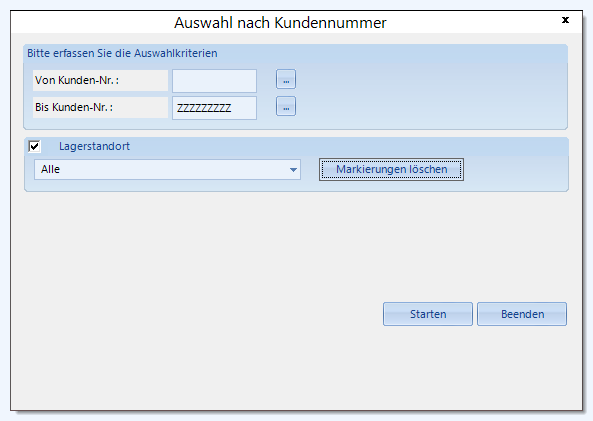Click the Auswahl nach Kundennummer title bar
The height and width of the screenshot is (421, 593).
coord(280,23)
